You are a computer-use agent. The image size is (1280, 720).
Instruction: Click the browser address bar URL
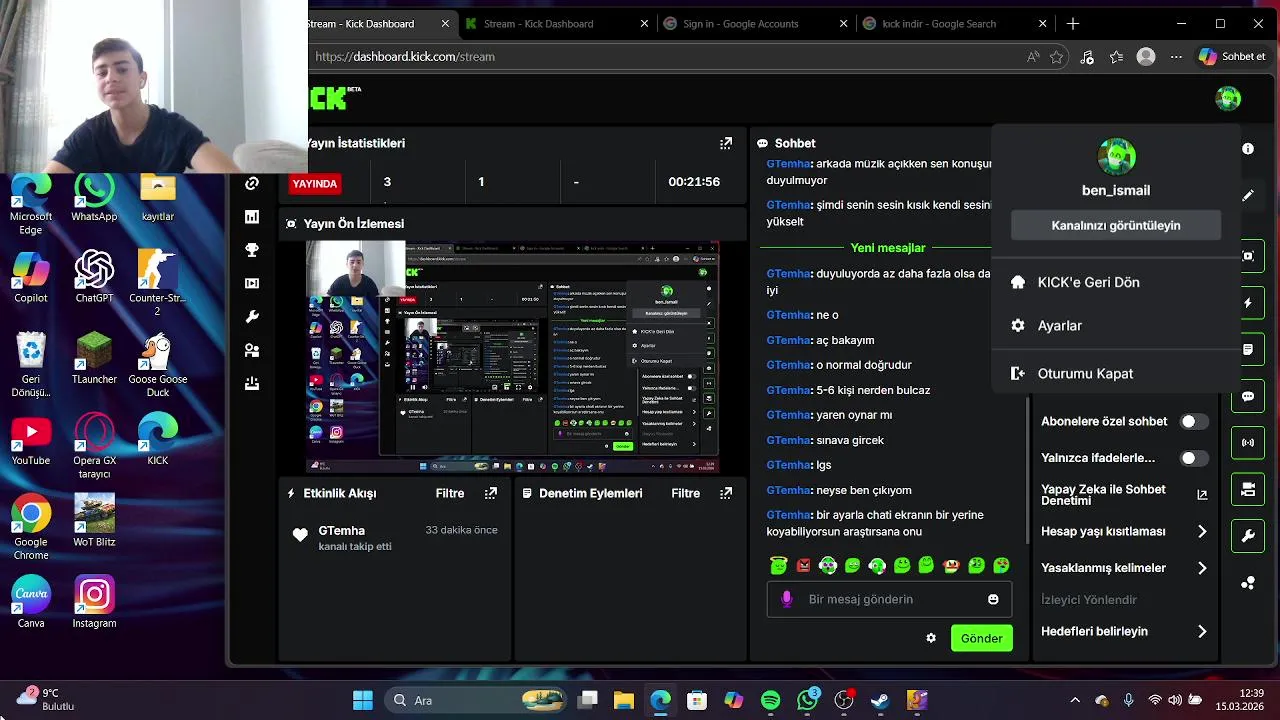[405, 57]
